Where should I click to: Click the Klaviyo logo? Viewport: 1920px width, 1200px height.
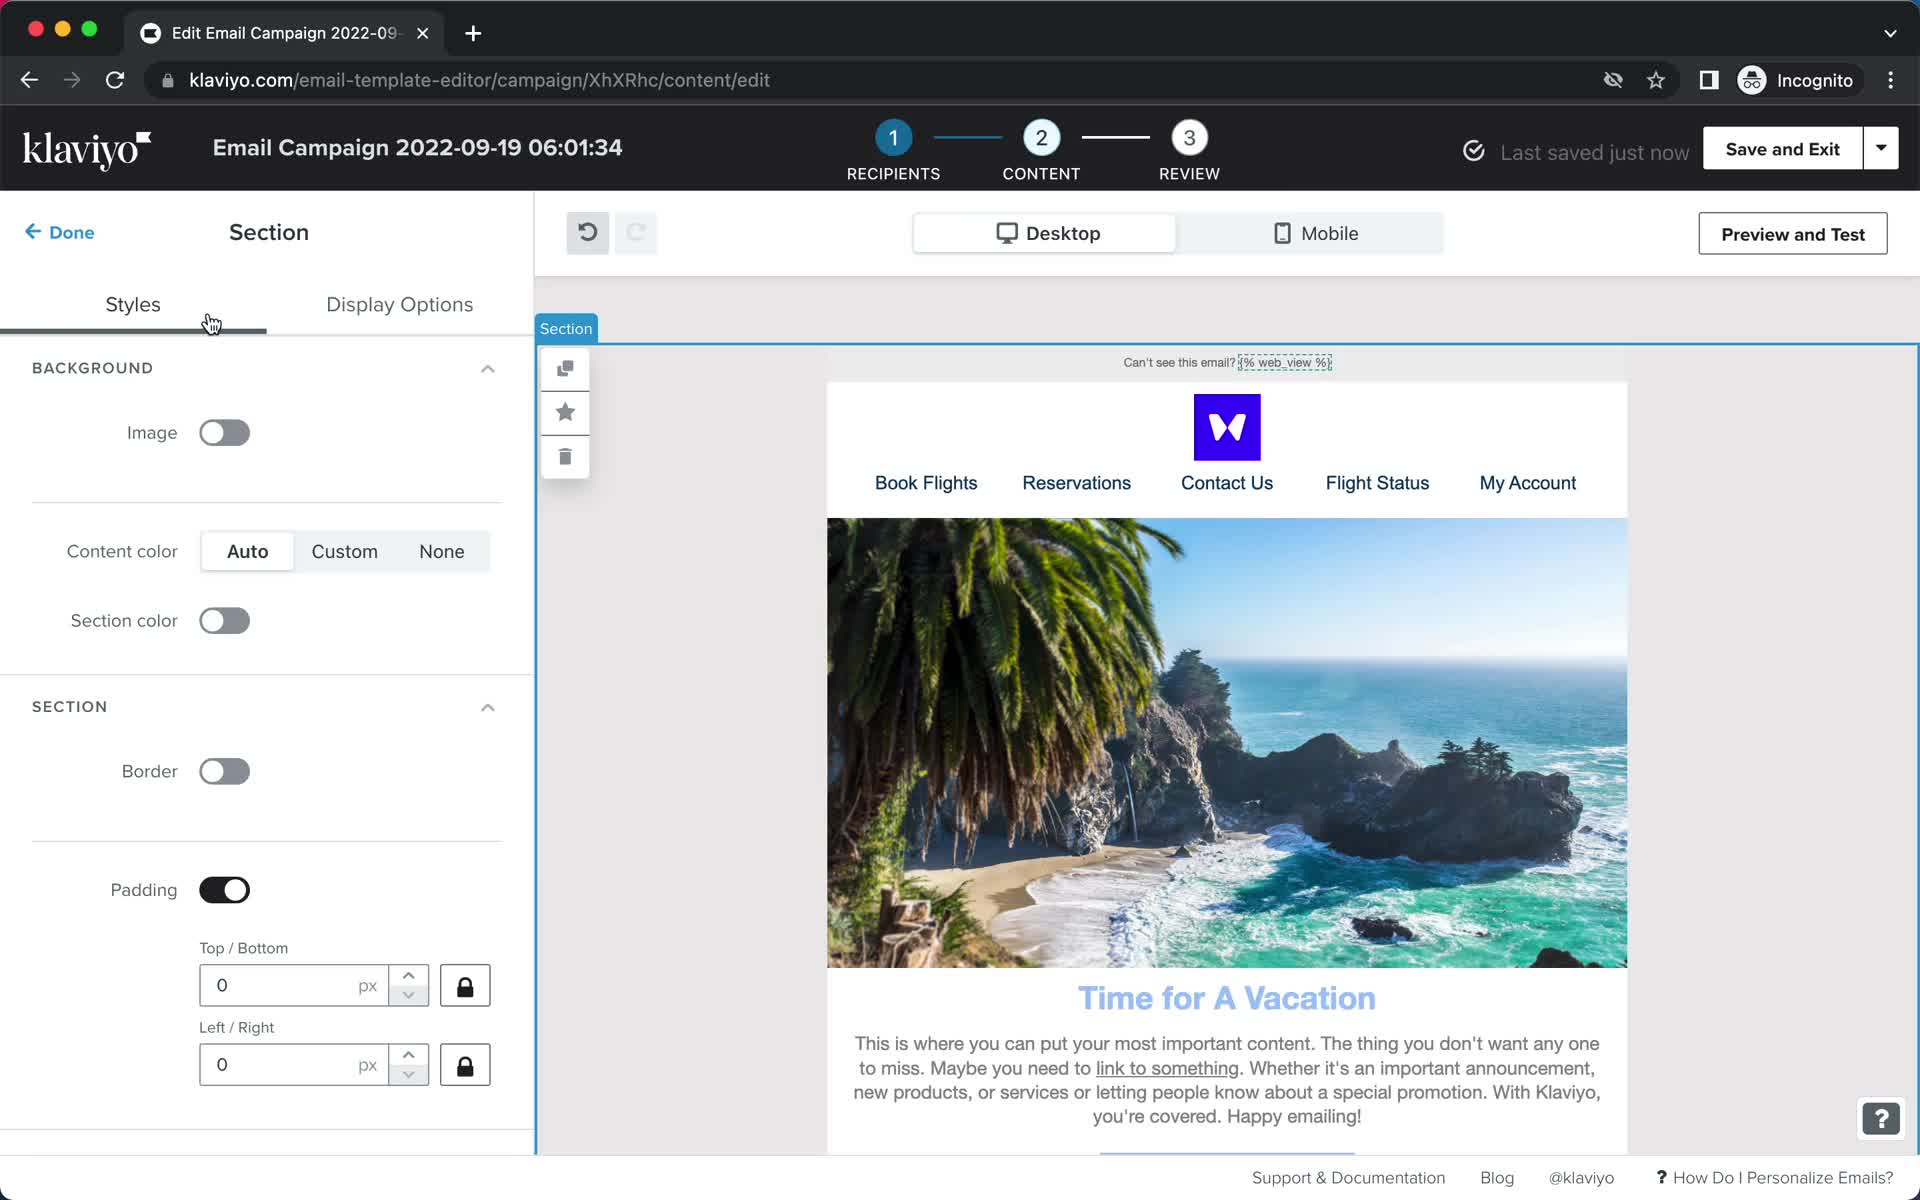[x=87, y=149]
